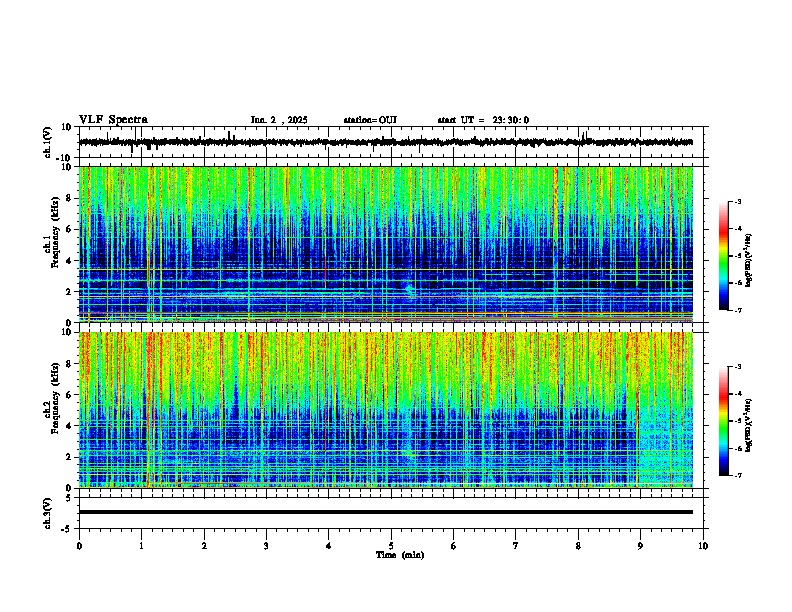
Task: Click time axis tick label '4'
Action: coord(329,546)
